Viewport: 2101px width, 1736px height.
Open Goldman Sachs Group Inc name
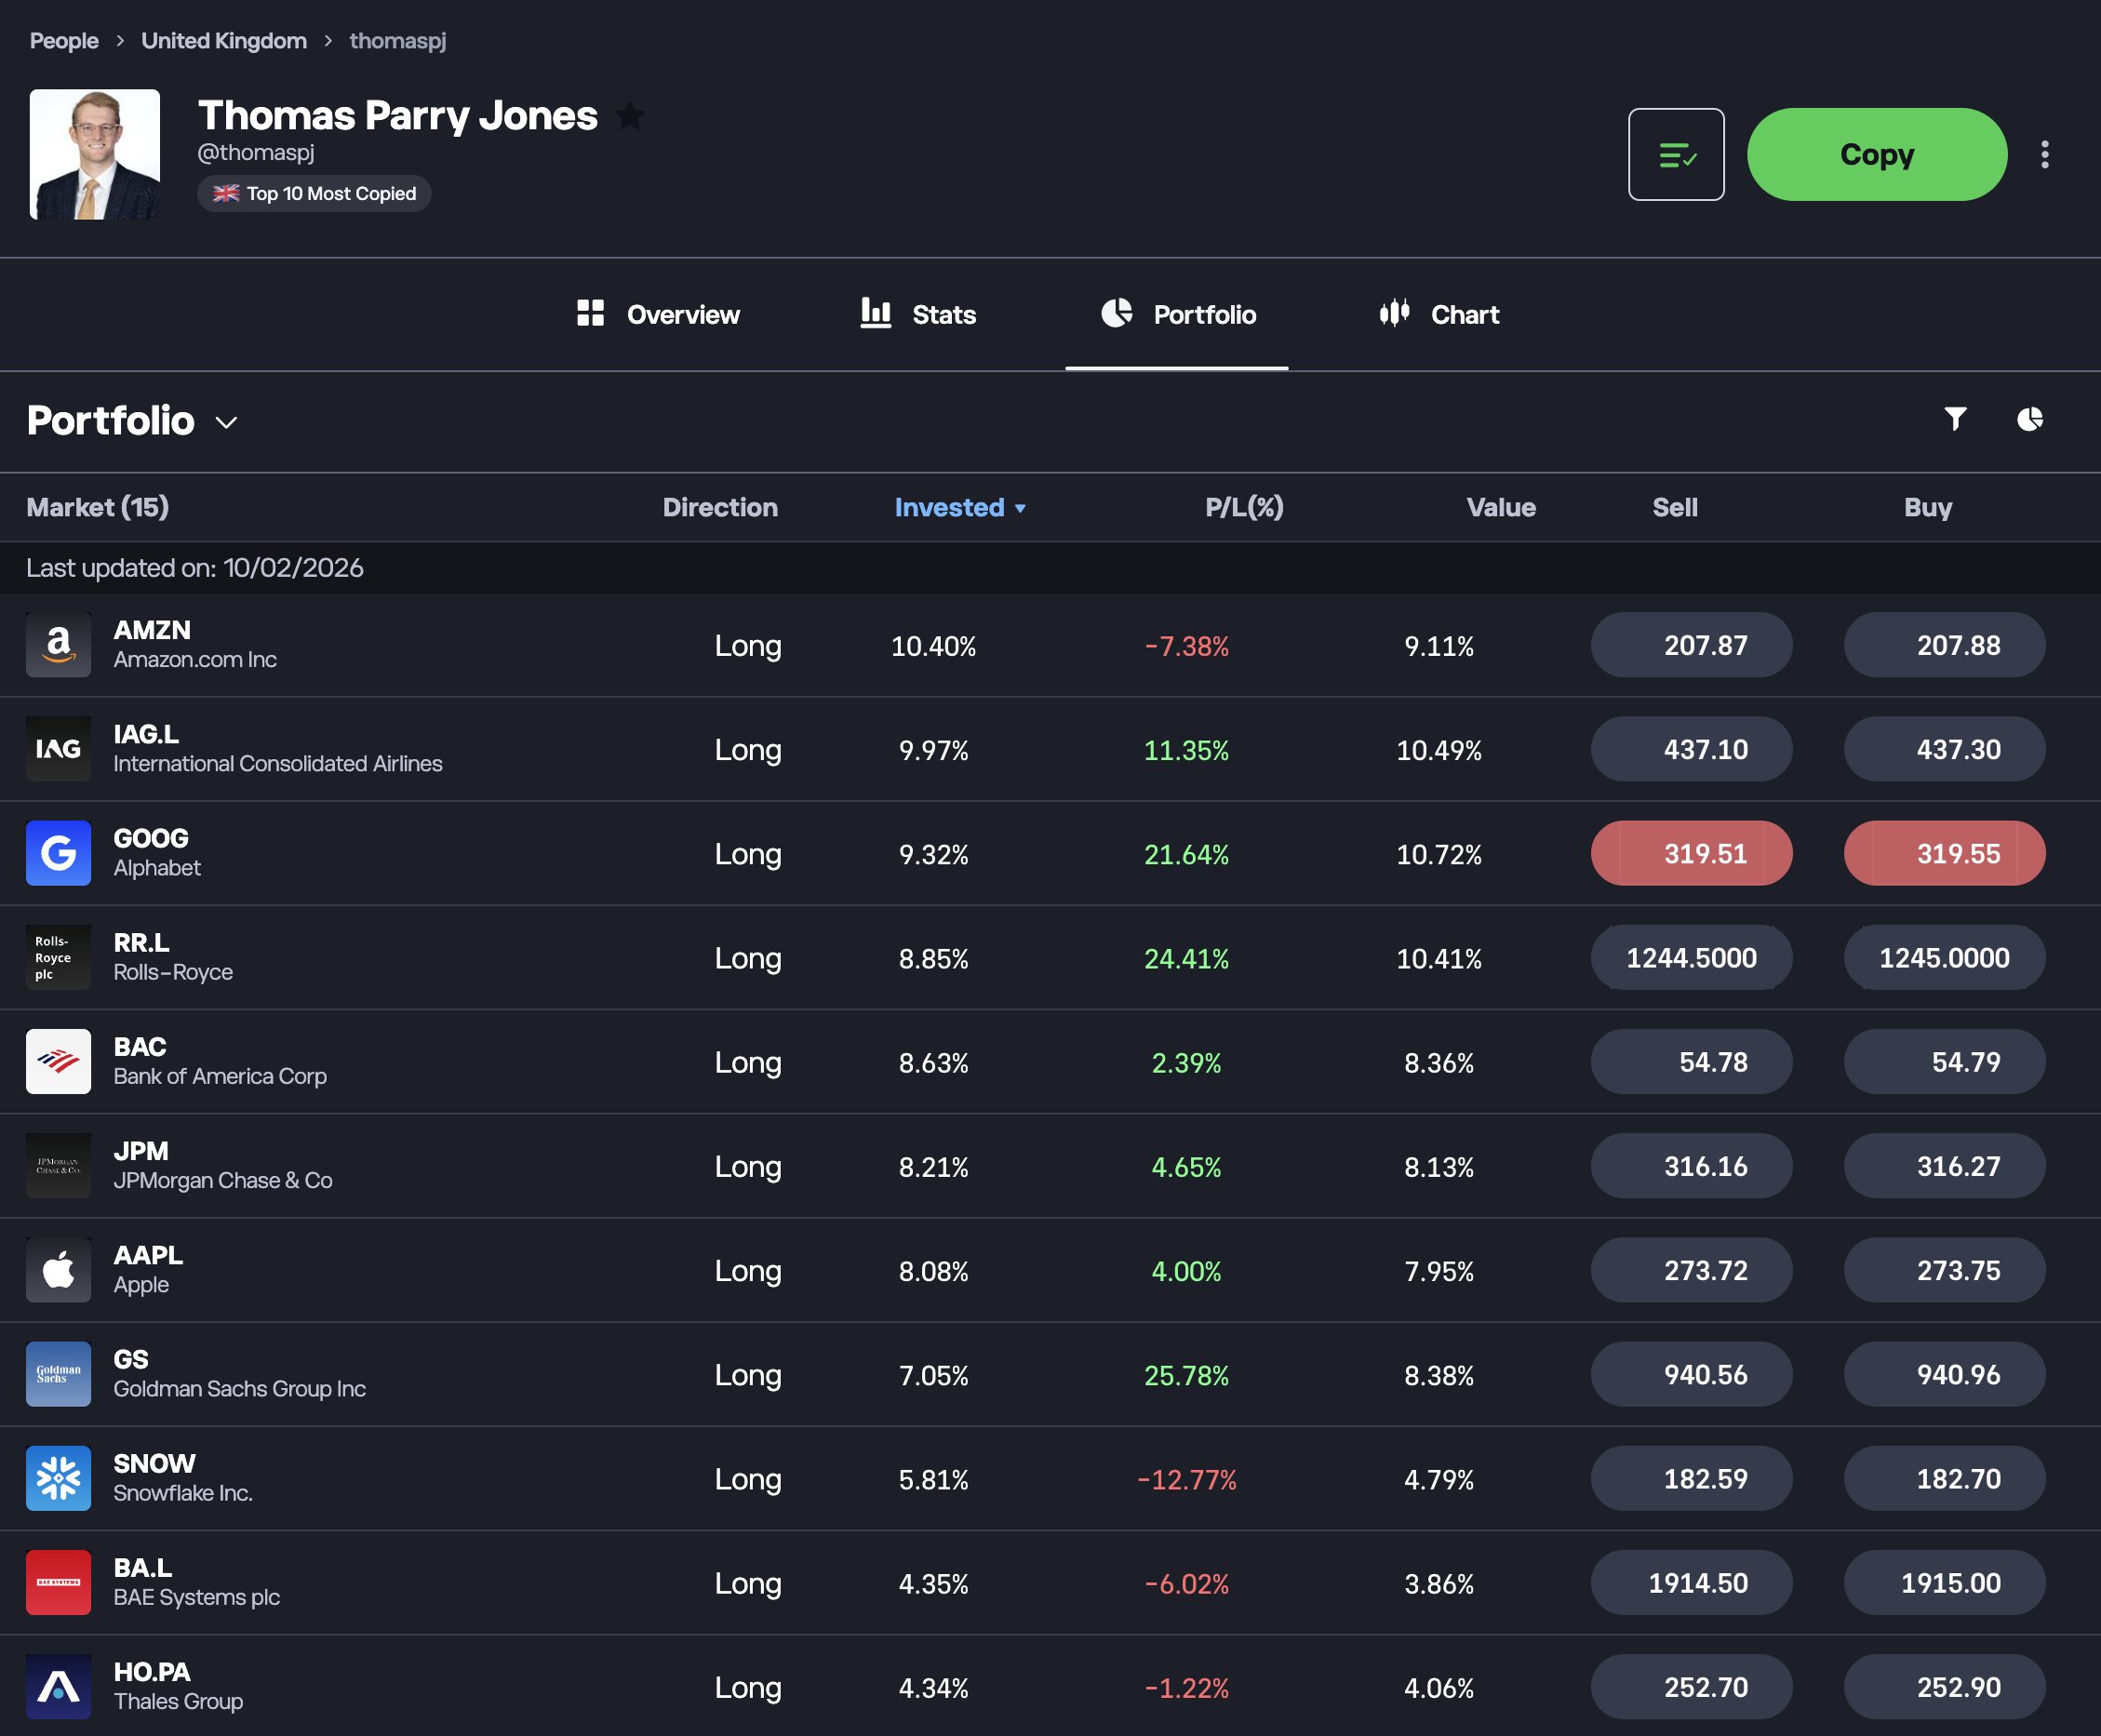point(239,1389)
